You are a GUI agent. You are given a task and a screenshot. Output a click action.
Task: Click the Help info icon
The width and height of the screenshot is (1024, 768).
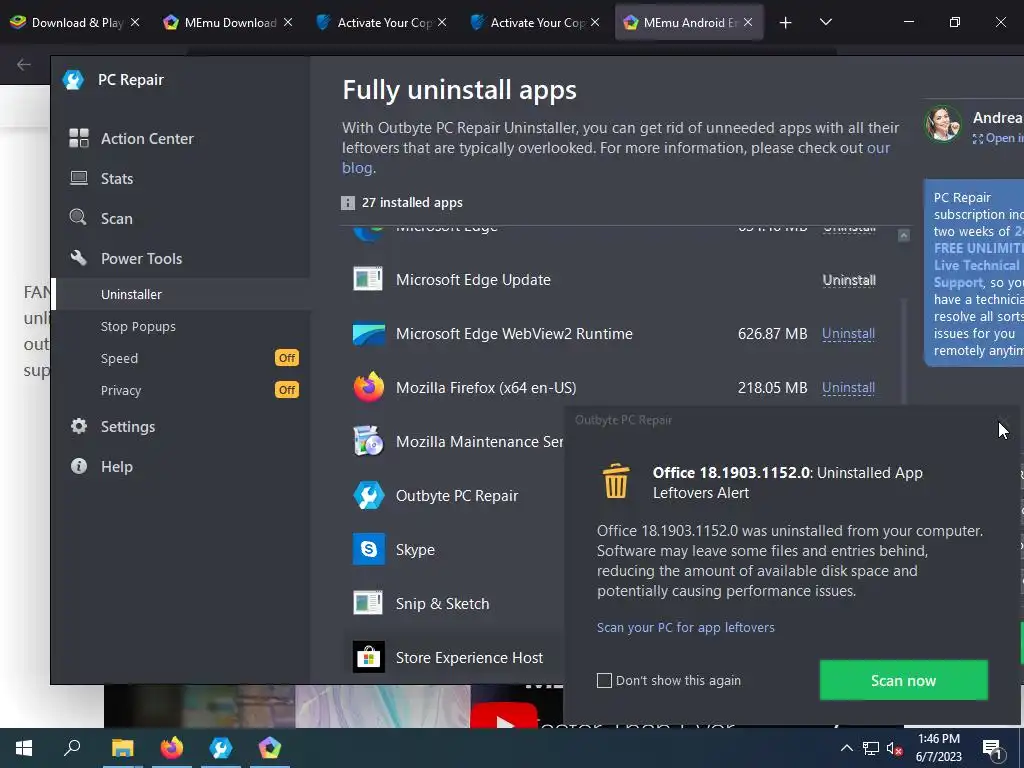click(x=79, y=466)
